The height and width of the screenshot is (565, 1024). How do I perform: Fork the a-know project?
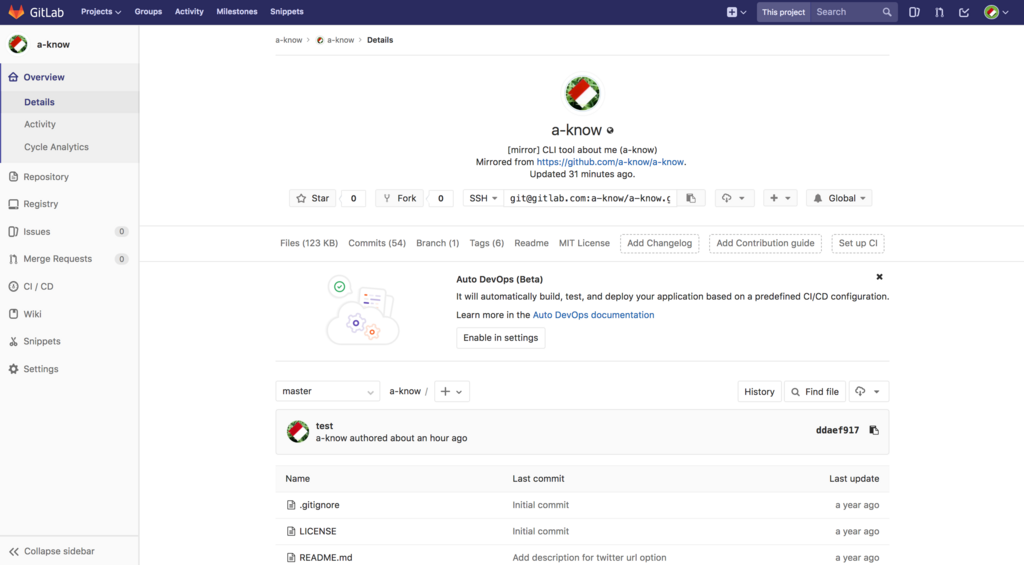tap(400, 198)
